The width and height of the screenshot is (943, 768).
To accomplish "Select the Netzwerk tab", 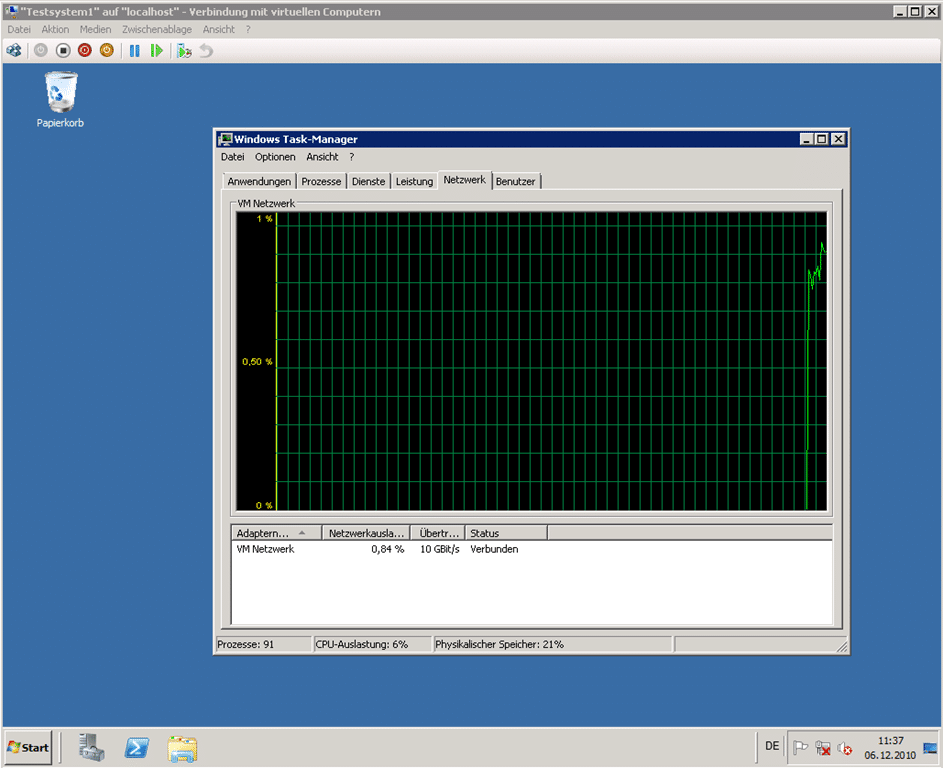I will tap(465, 179).
